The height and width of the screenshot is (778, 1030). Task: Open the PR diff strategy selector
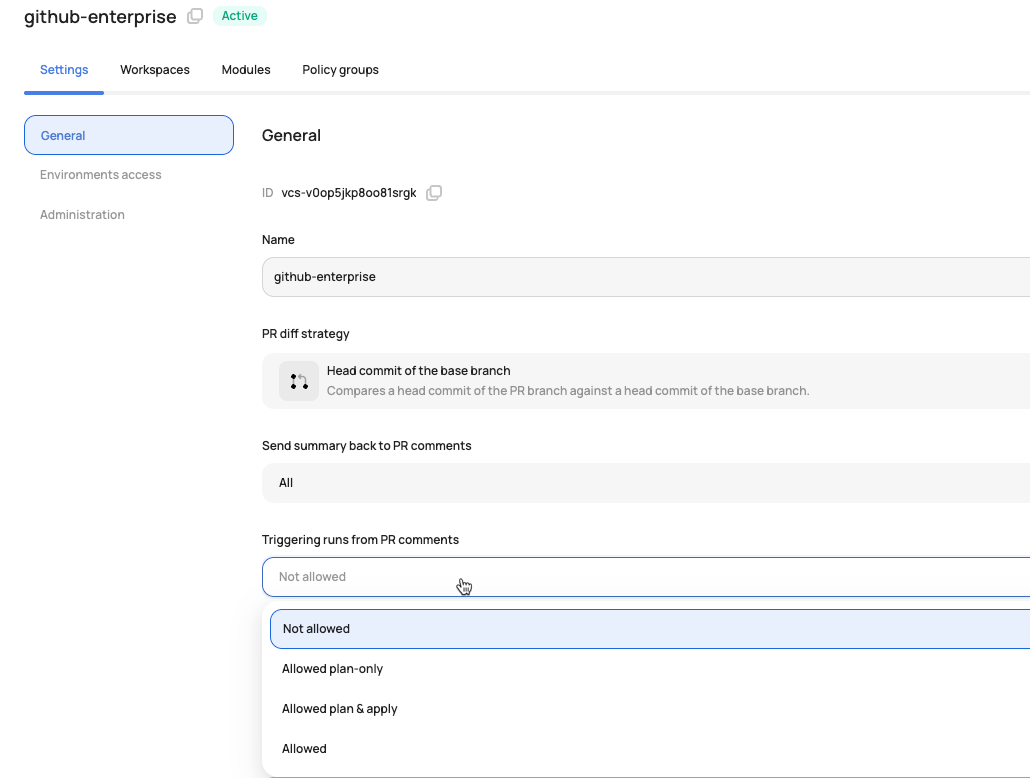coord(646,381)
